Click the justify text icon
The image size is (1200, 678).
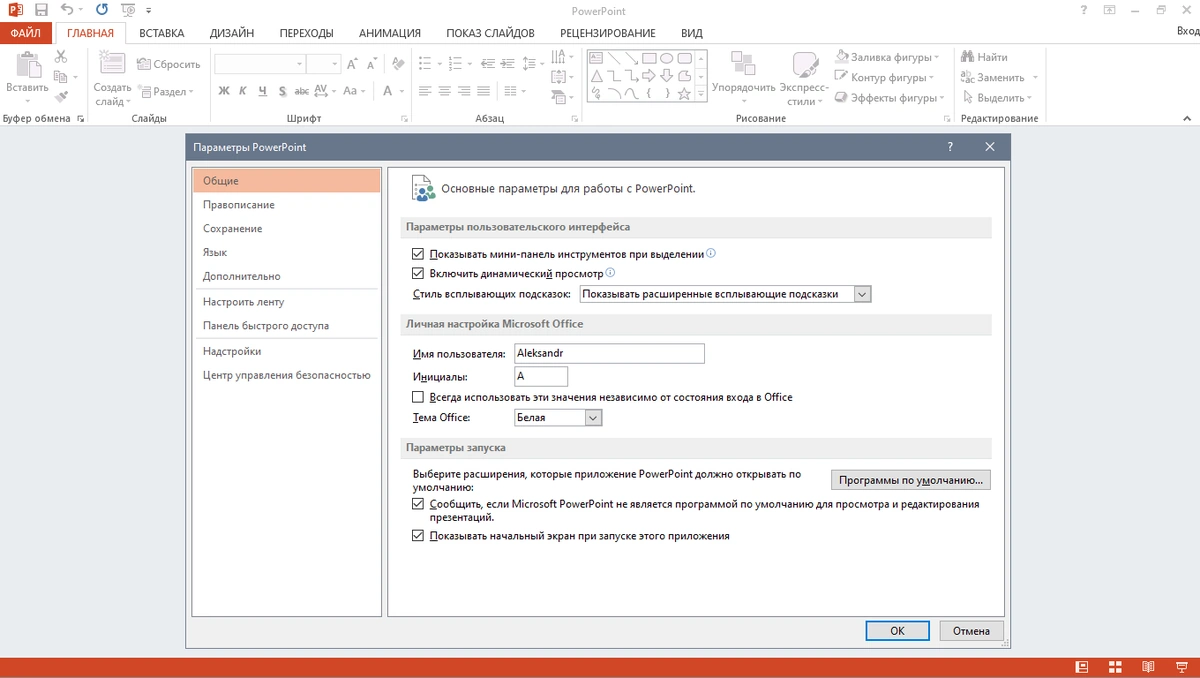point(484,91)
